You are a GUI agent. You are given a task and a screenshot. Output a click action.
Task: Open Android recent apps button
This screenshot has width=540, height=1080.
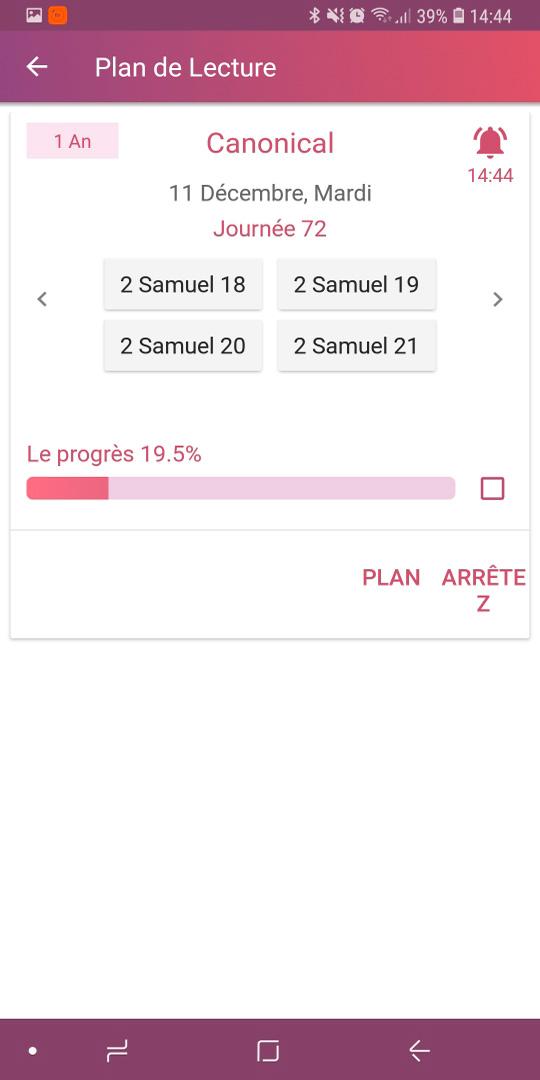(x=117, y=1050)
